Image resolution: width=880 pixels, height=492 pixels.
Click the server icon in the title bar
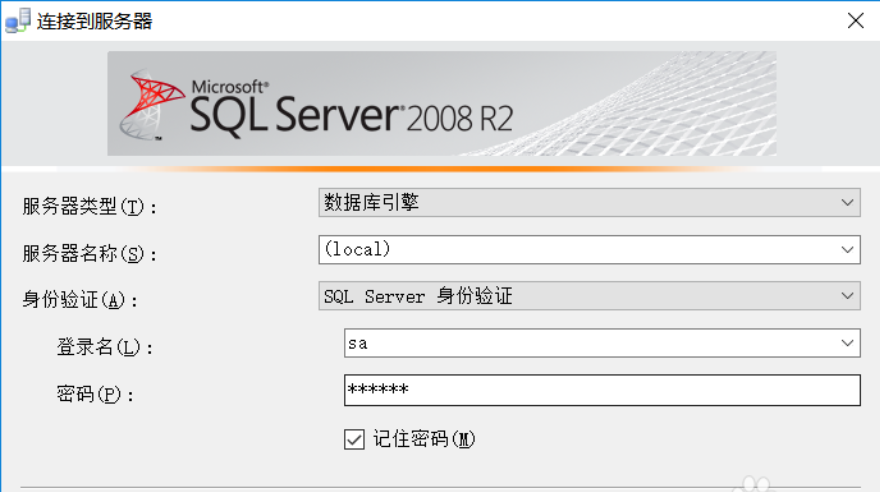point(17,21)
